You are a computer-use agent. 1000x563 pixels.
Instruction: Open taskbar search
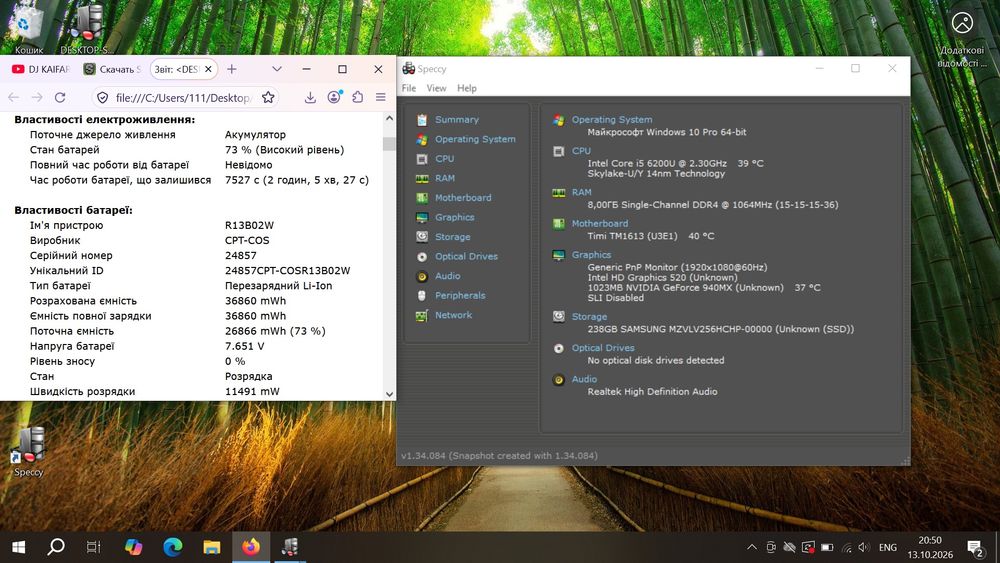click(x=55, y=547)
